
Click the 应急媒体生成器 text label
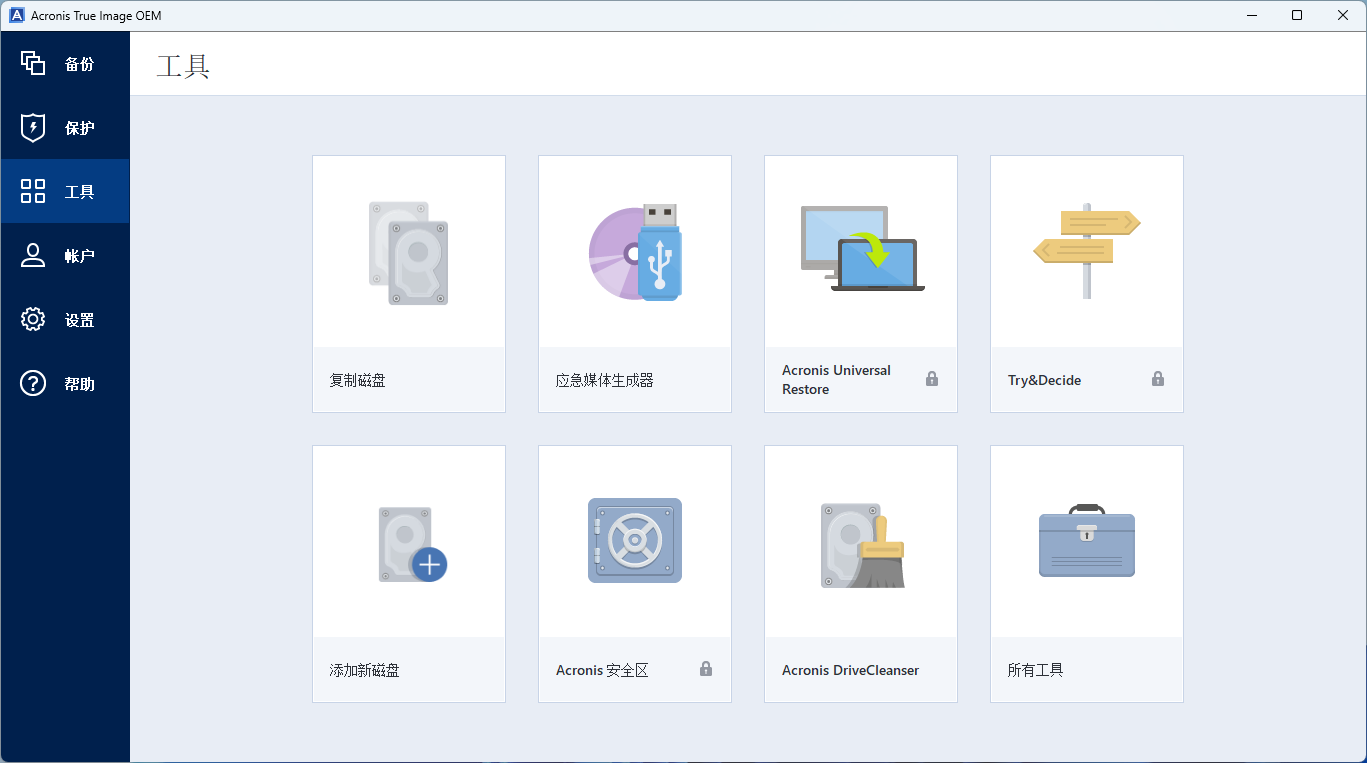604,380
